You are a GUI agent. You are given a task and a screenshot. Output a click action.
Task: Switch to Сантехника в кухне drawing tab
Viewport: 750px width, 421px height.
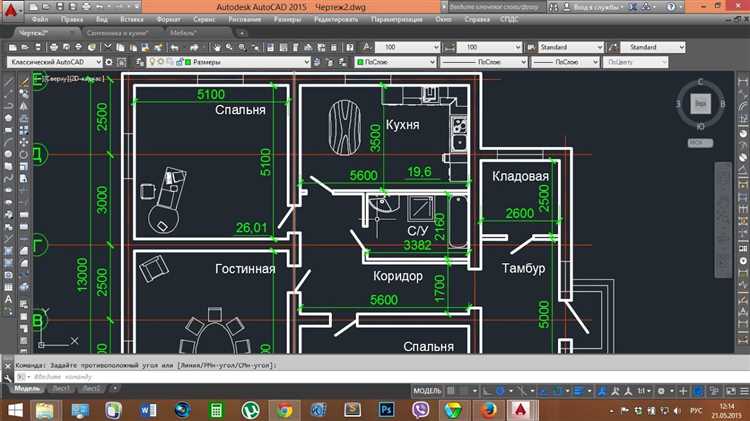[x=117, y=33]
